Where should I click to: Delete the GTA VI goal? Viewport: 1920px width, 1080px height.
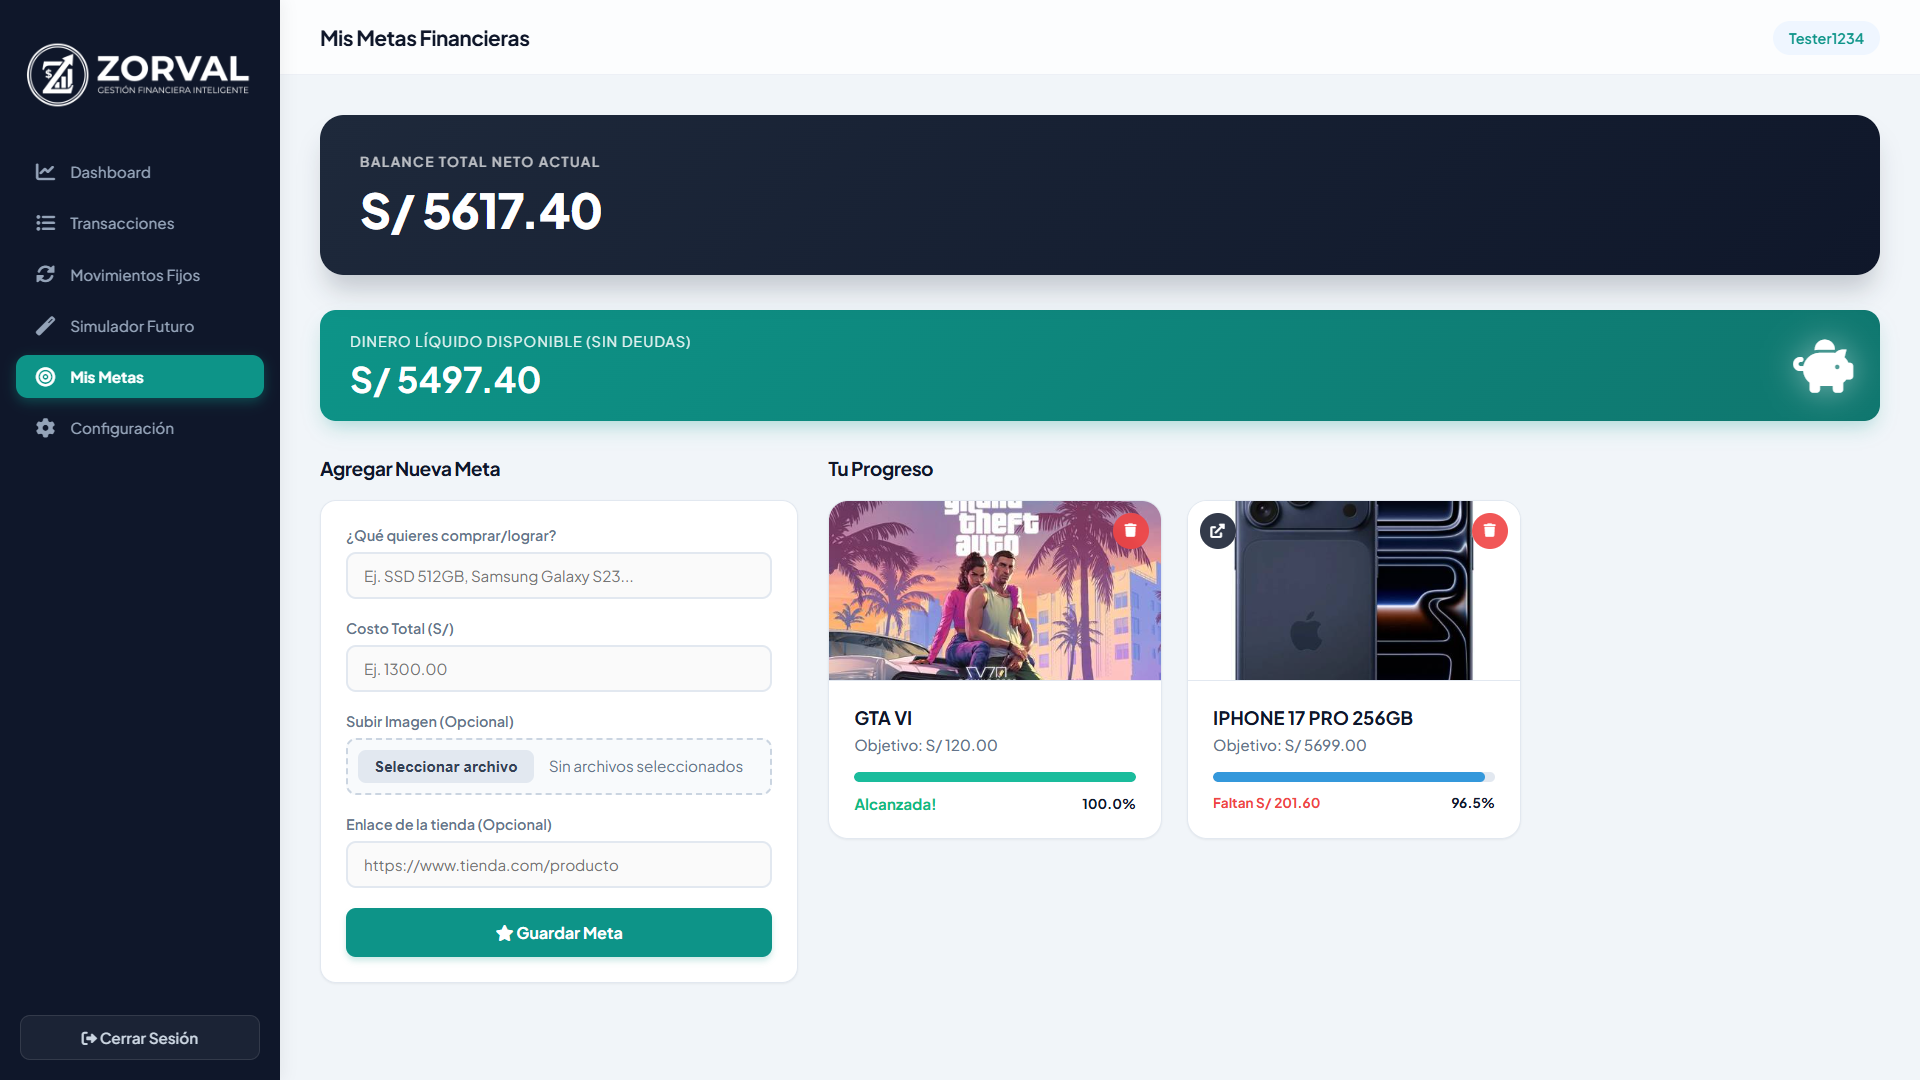pos(1130,531)
